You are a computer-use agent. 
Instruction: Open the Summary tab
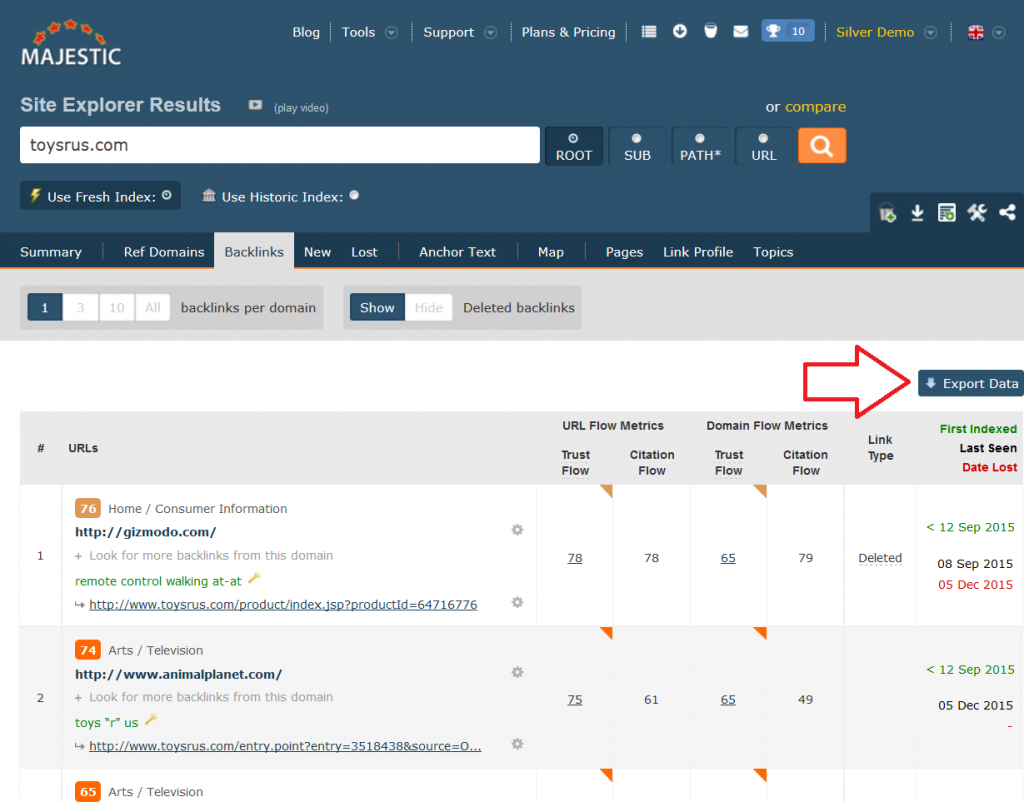coord(51,252)
